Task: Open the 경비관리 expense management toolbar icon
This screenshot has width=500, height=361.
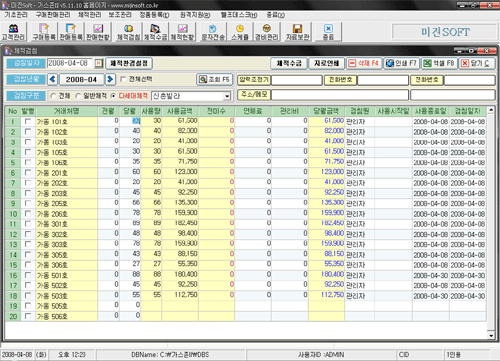Action: click(x=266, y=32)
